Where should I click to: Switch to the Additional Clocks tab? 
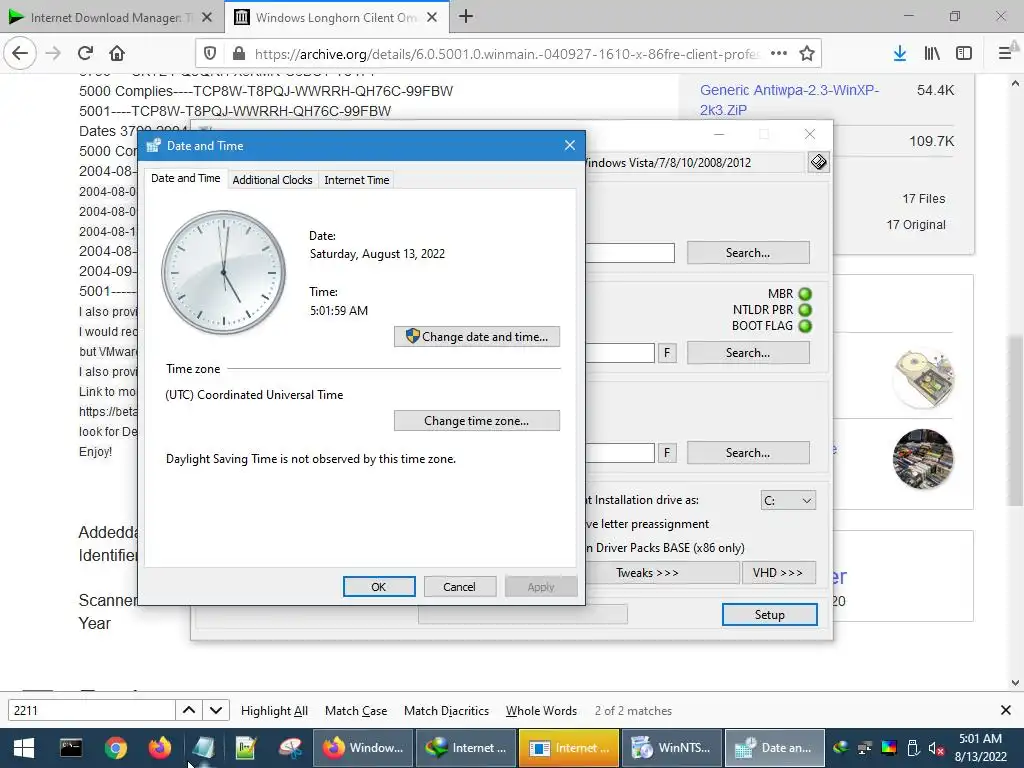tap(272, 180)
